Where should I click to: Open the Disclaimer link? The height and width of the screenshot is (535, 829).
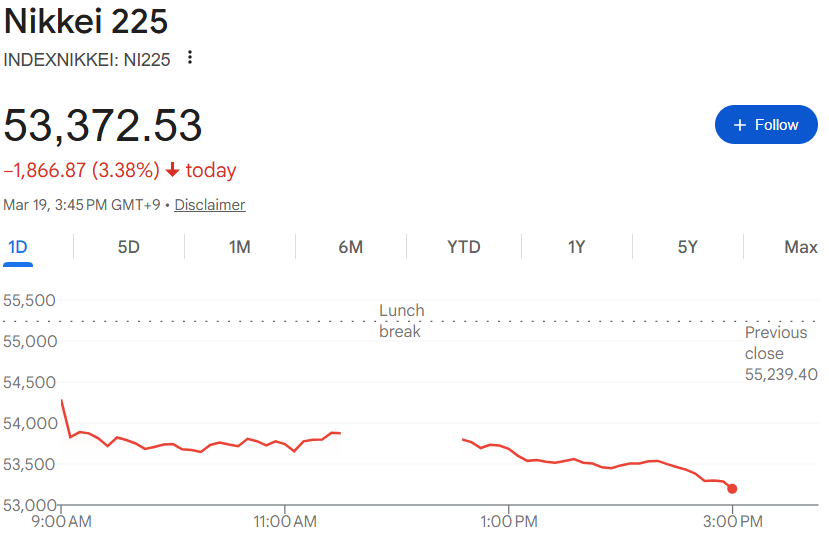[x=210, y=205]
